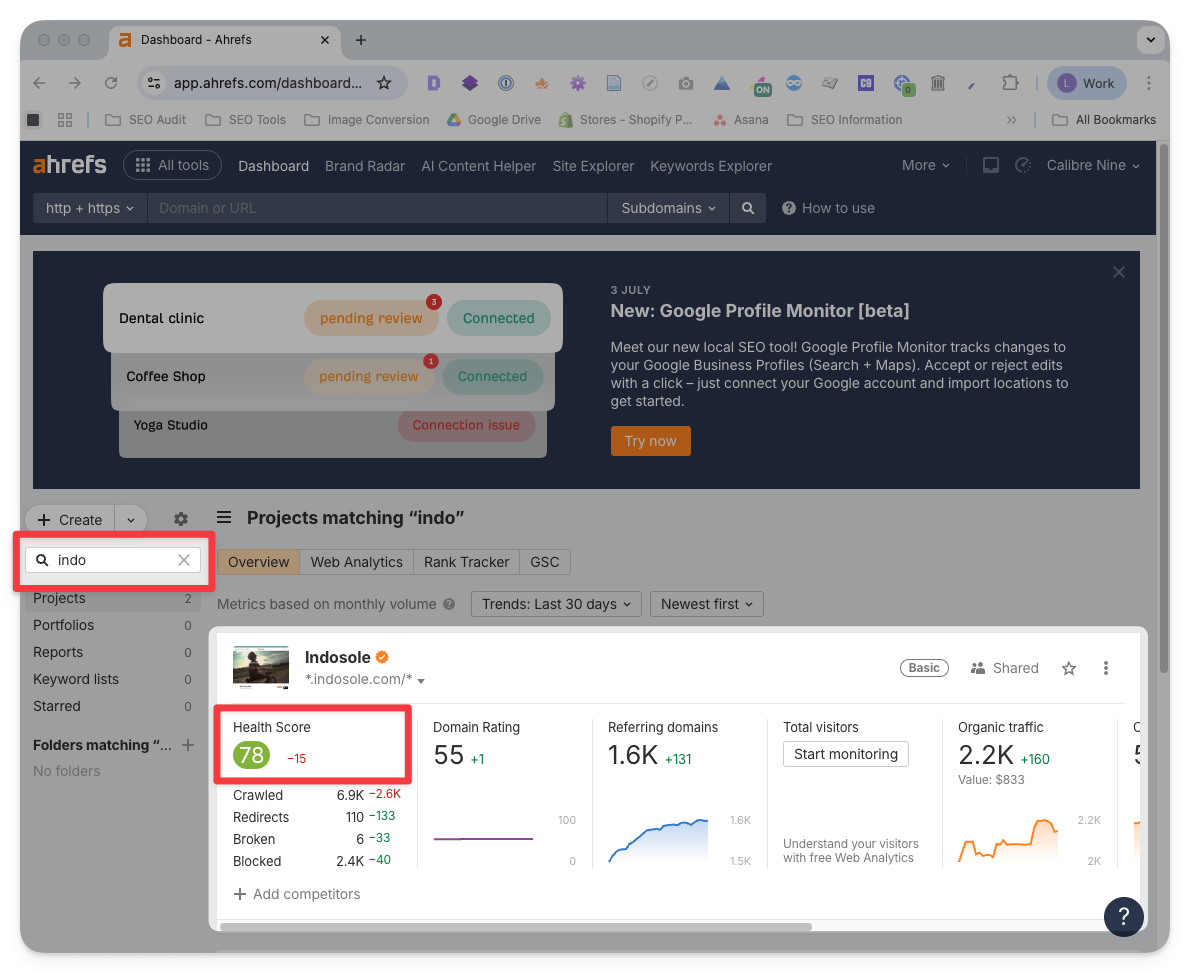The width and height of the screenshot is (1190, 973).
Task: Click the help question mark bubble
Action: click(x=1123, y=915)
